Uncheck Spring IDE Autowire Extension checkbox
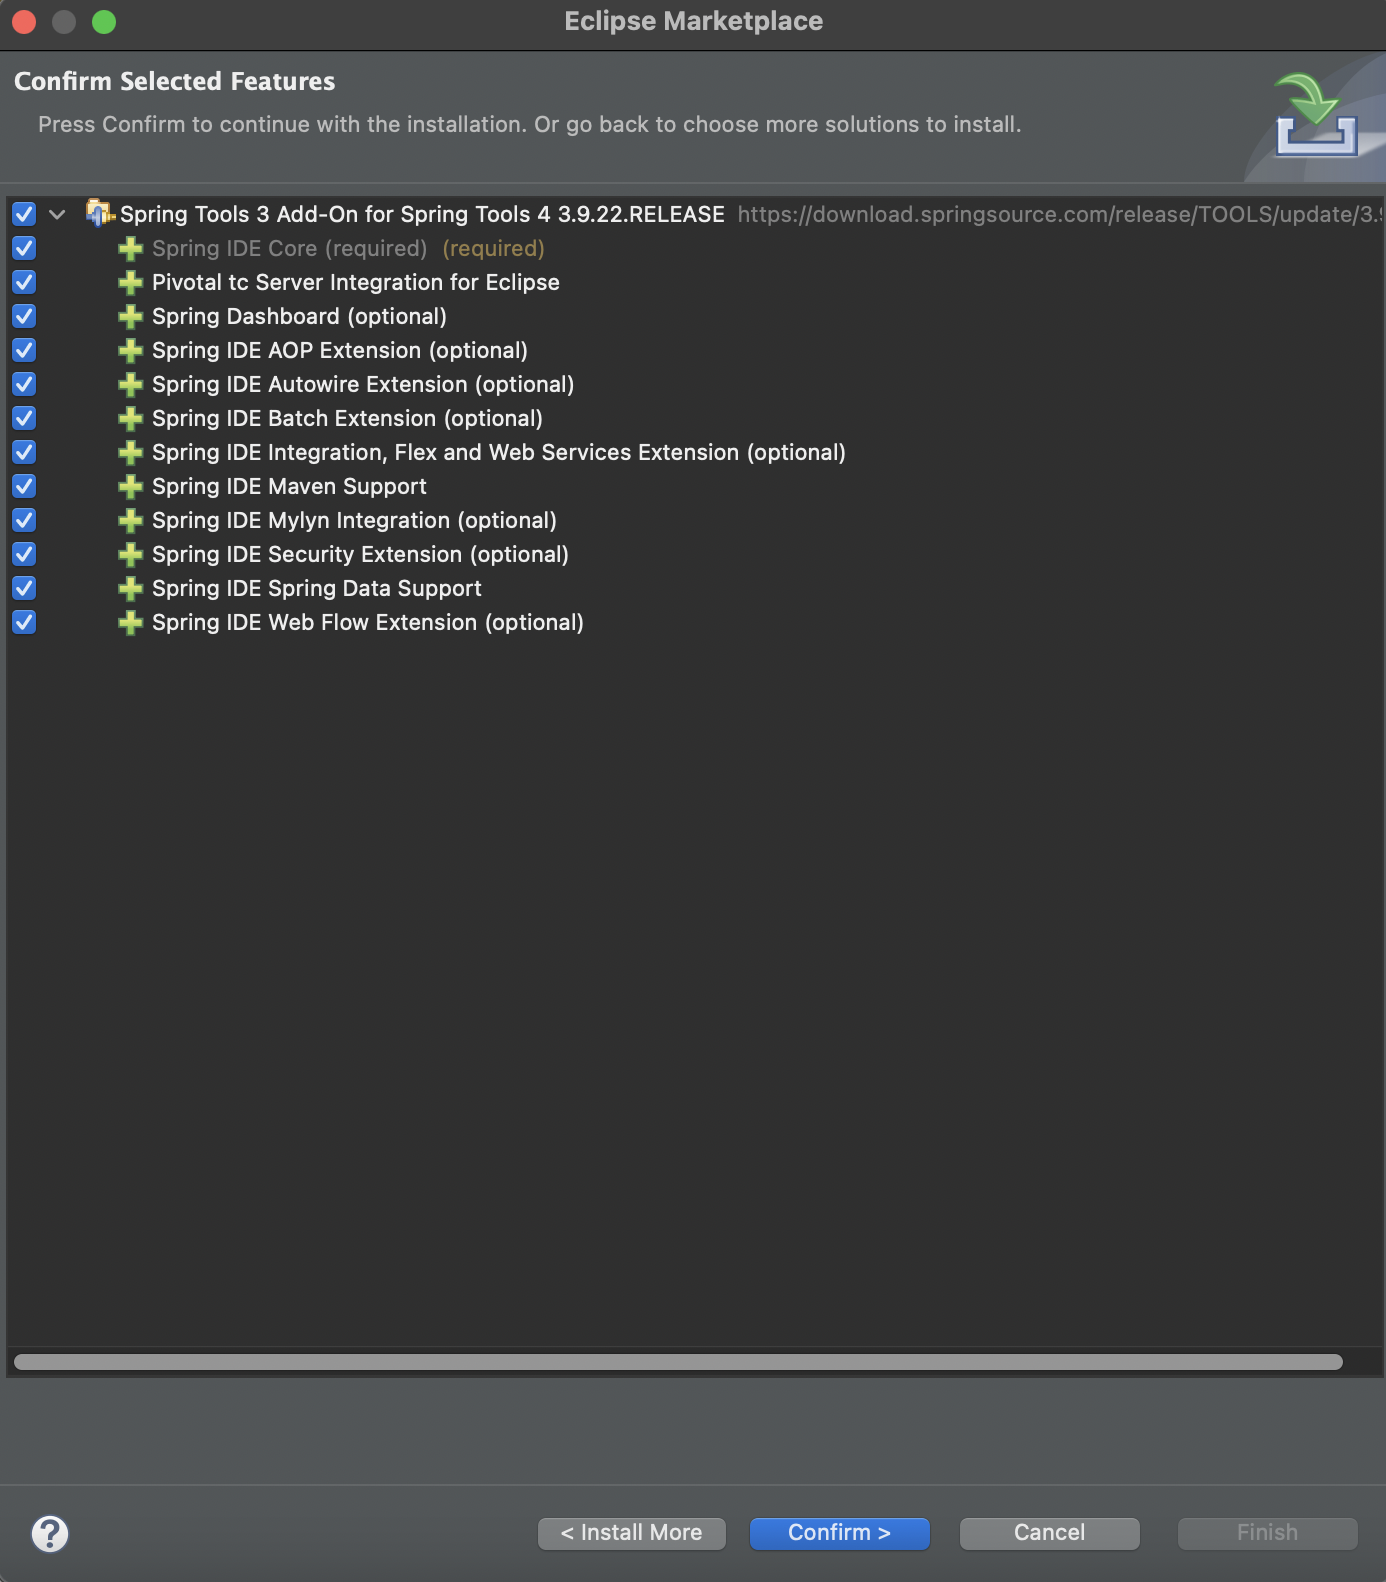1386x1582 pixels. [x=24, y=384]
